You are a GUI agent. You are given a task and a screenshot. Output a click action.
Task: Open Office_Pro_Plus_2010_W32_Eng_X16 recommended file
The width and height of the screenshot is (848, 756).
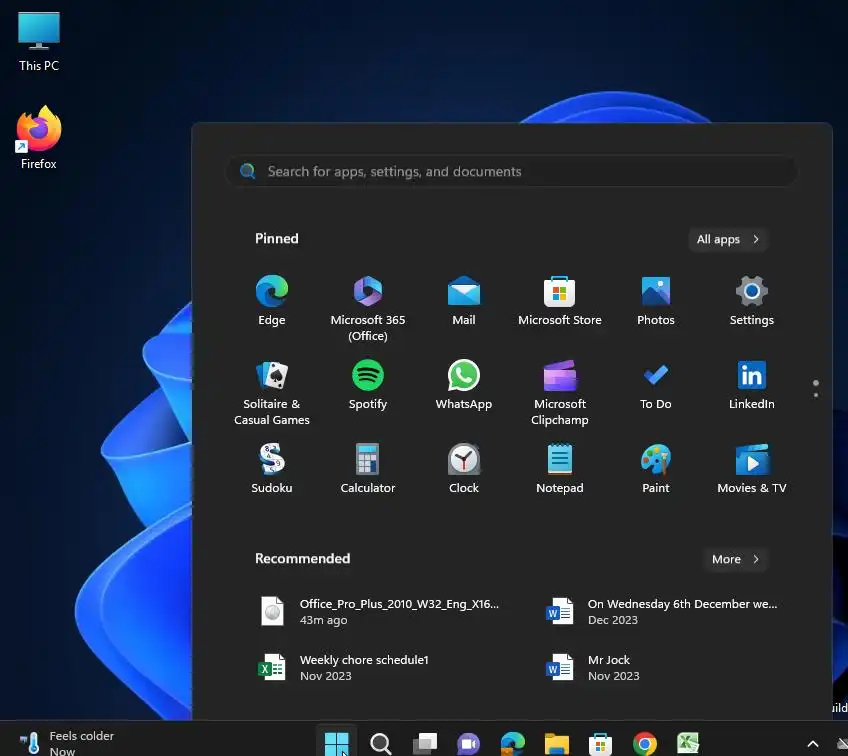[x=381, y=612]
